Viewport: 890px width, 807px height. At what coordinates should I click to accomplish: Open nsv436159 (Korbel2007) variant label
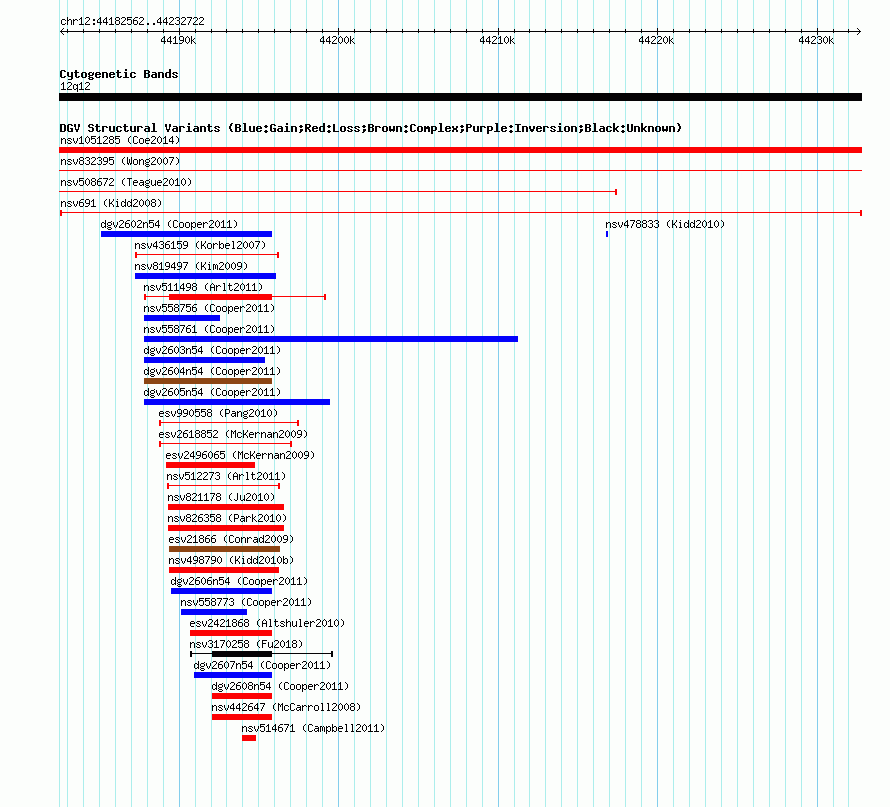pos(200,245)
